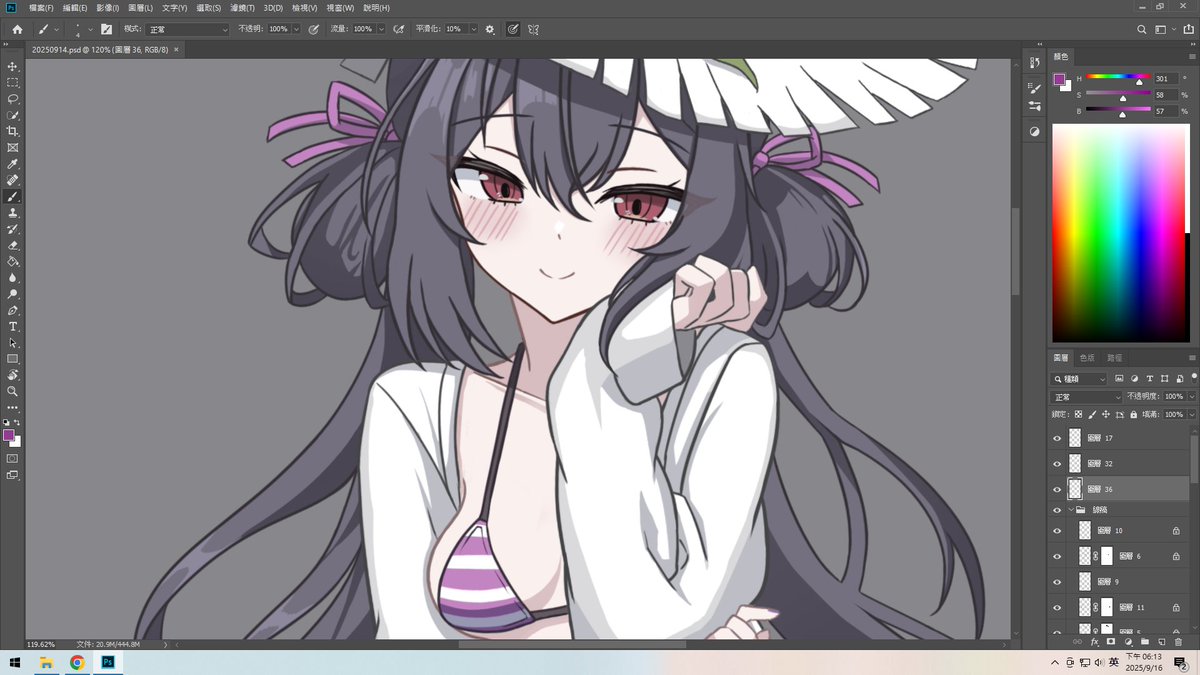Hide layer 圖層 9
This screenshot has width=1200, height=675.
pos(1058,582)
